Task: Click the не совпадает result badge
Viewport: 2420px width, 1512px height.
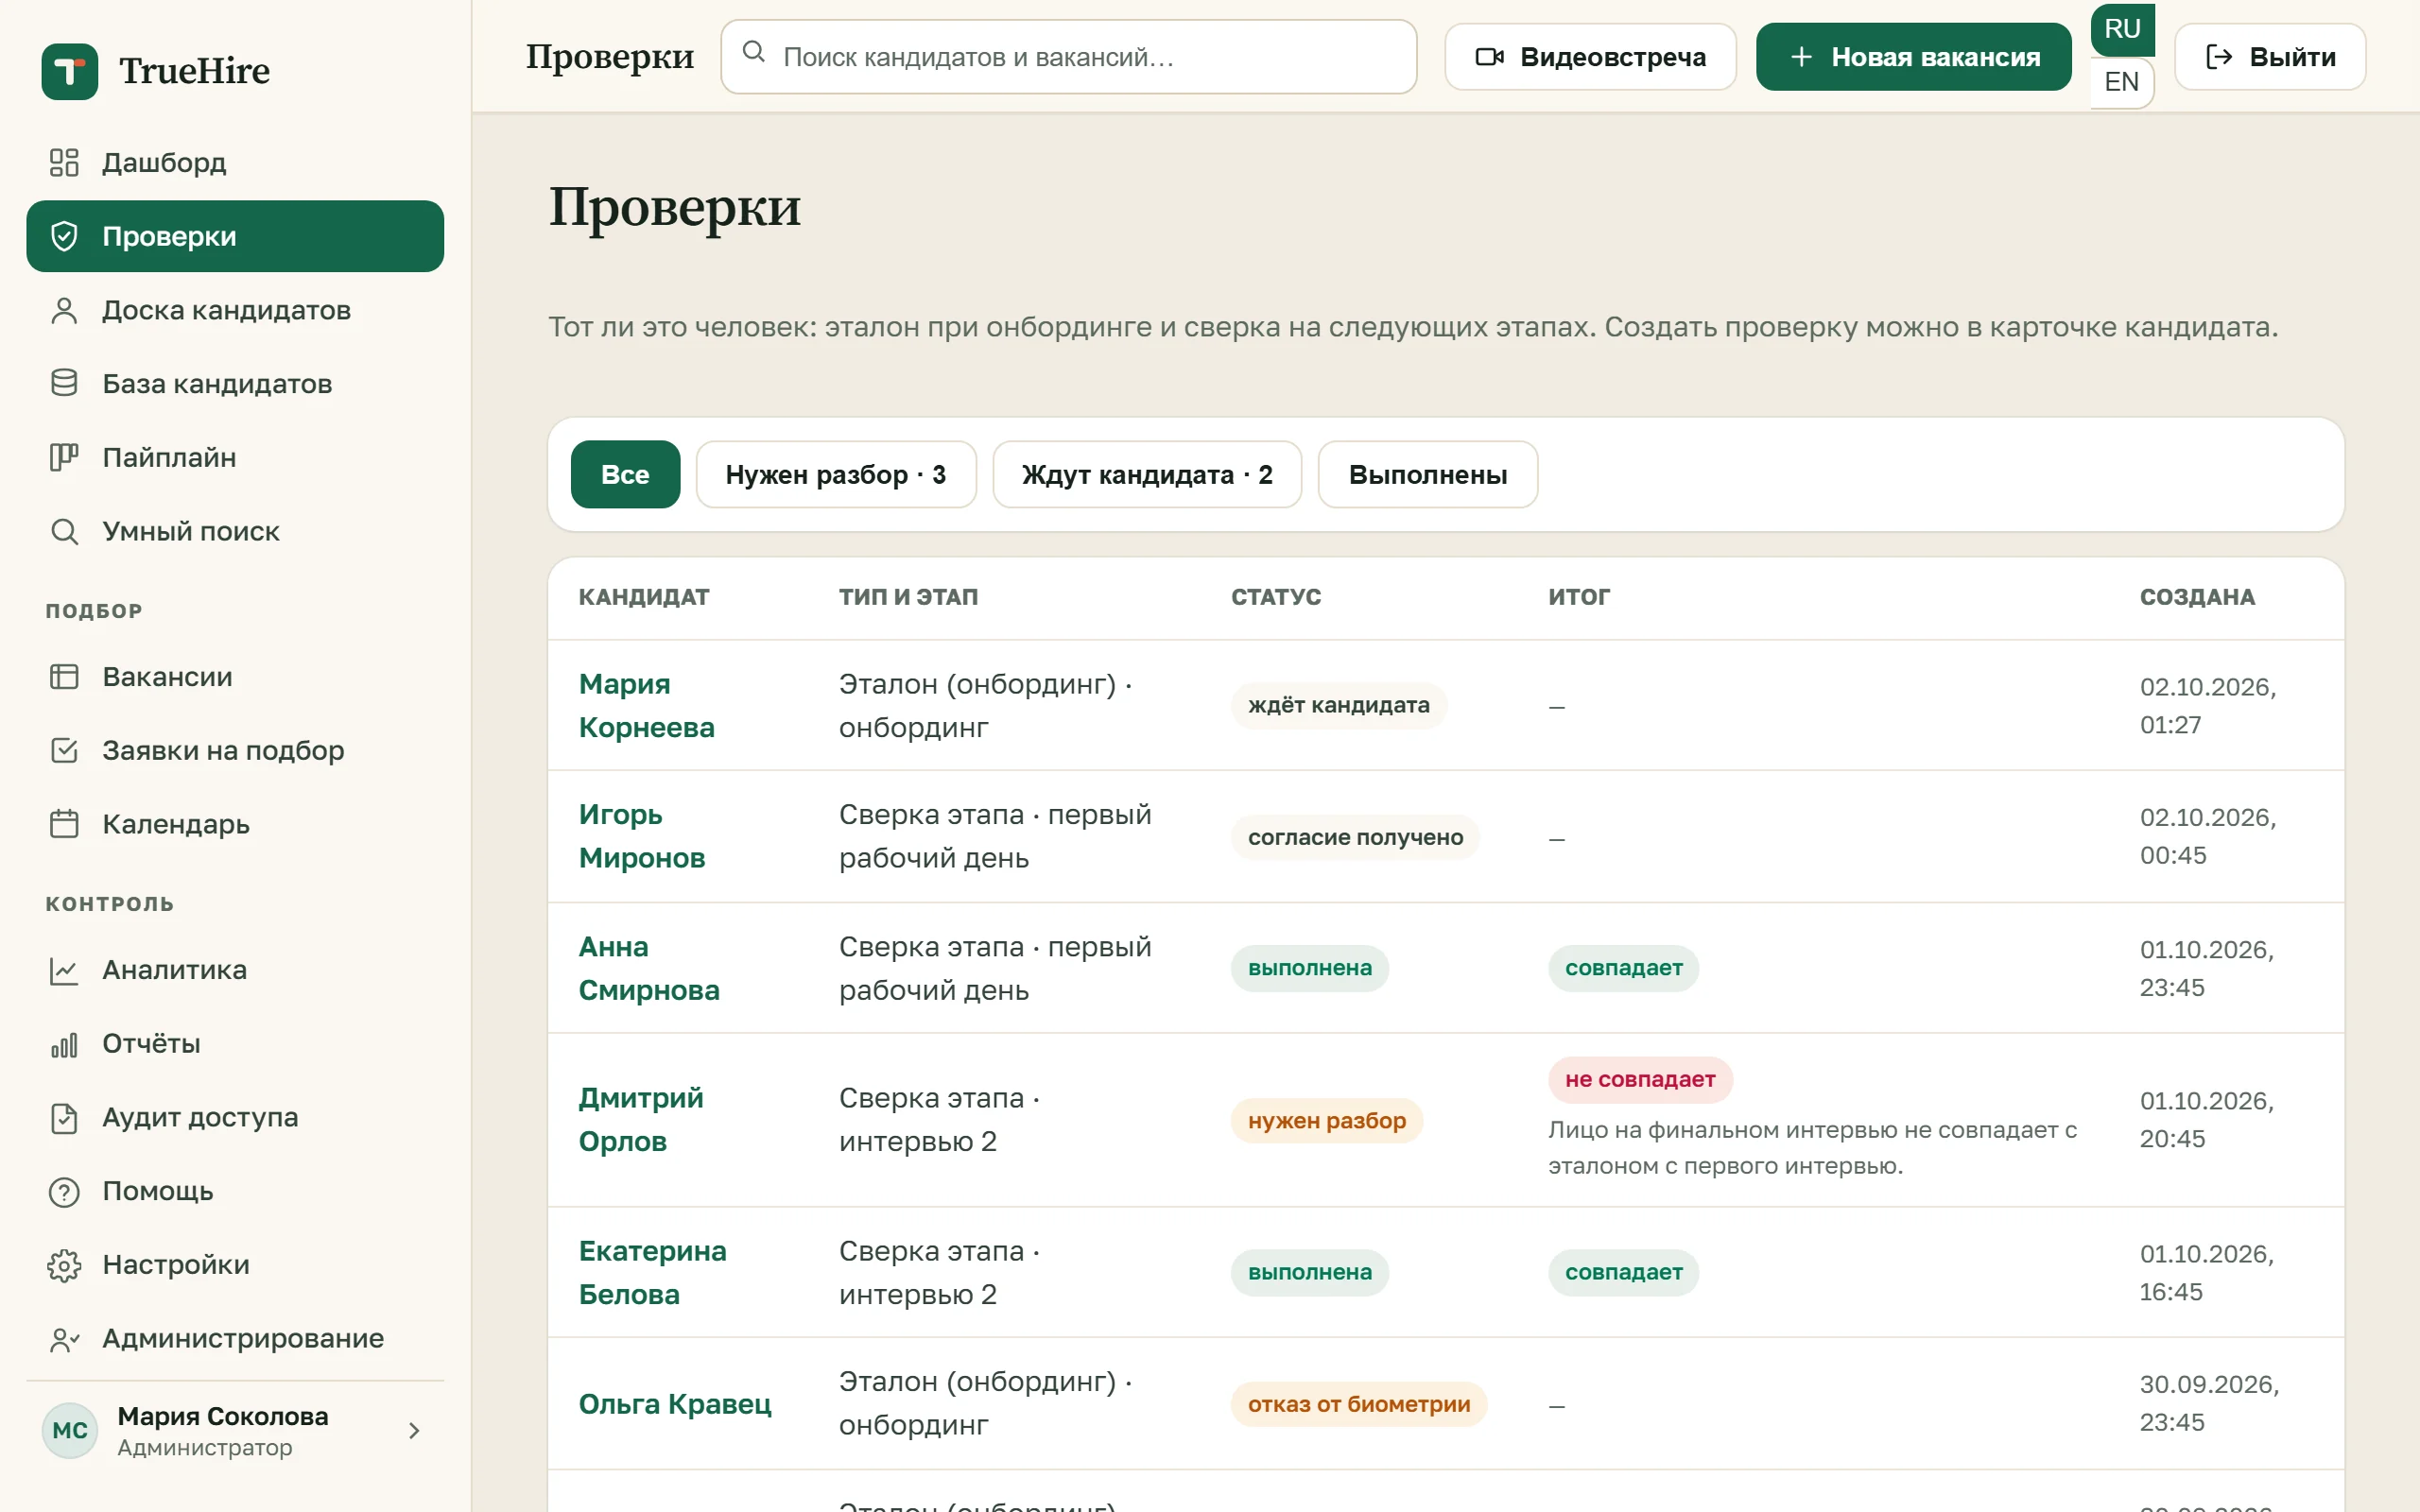Action: pos(1640,1079)
